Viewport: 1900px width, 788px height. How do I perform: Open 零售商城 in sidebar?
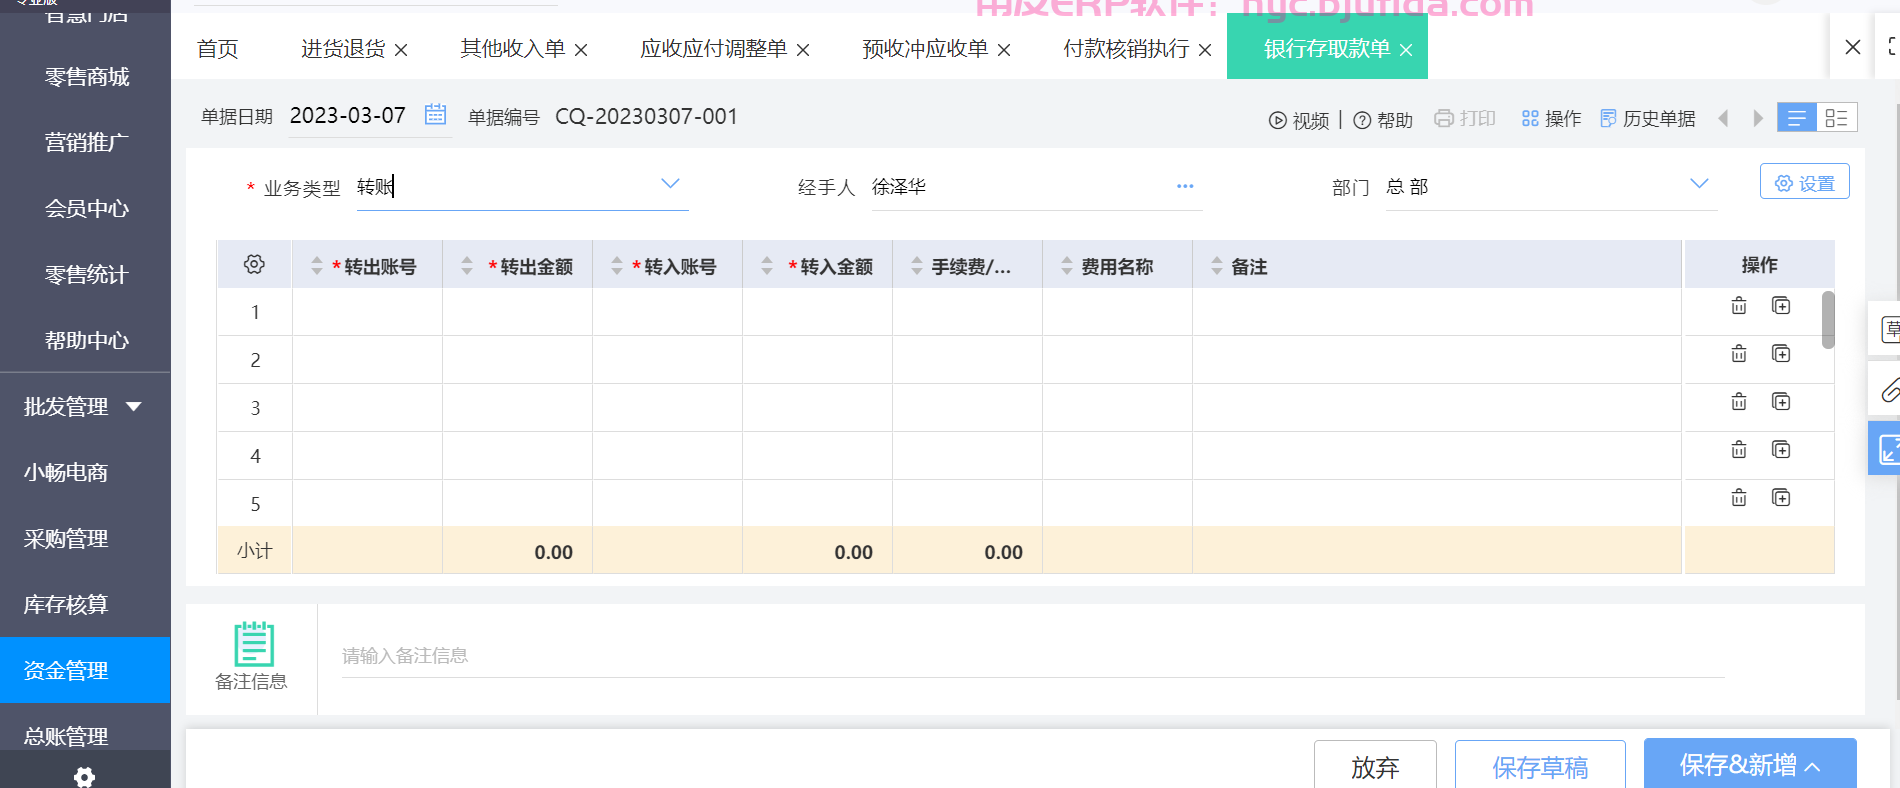pyautogui.click(x=85, y=76)
